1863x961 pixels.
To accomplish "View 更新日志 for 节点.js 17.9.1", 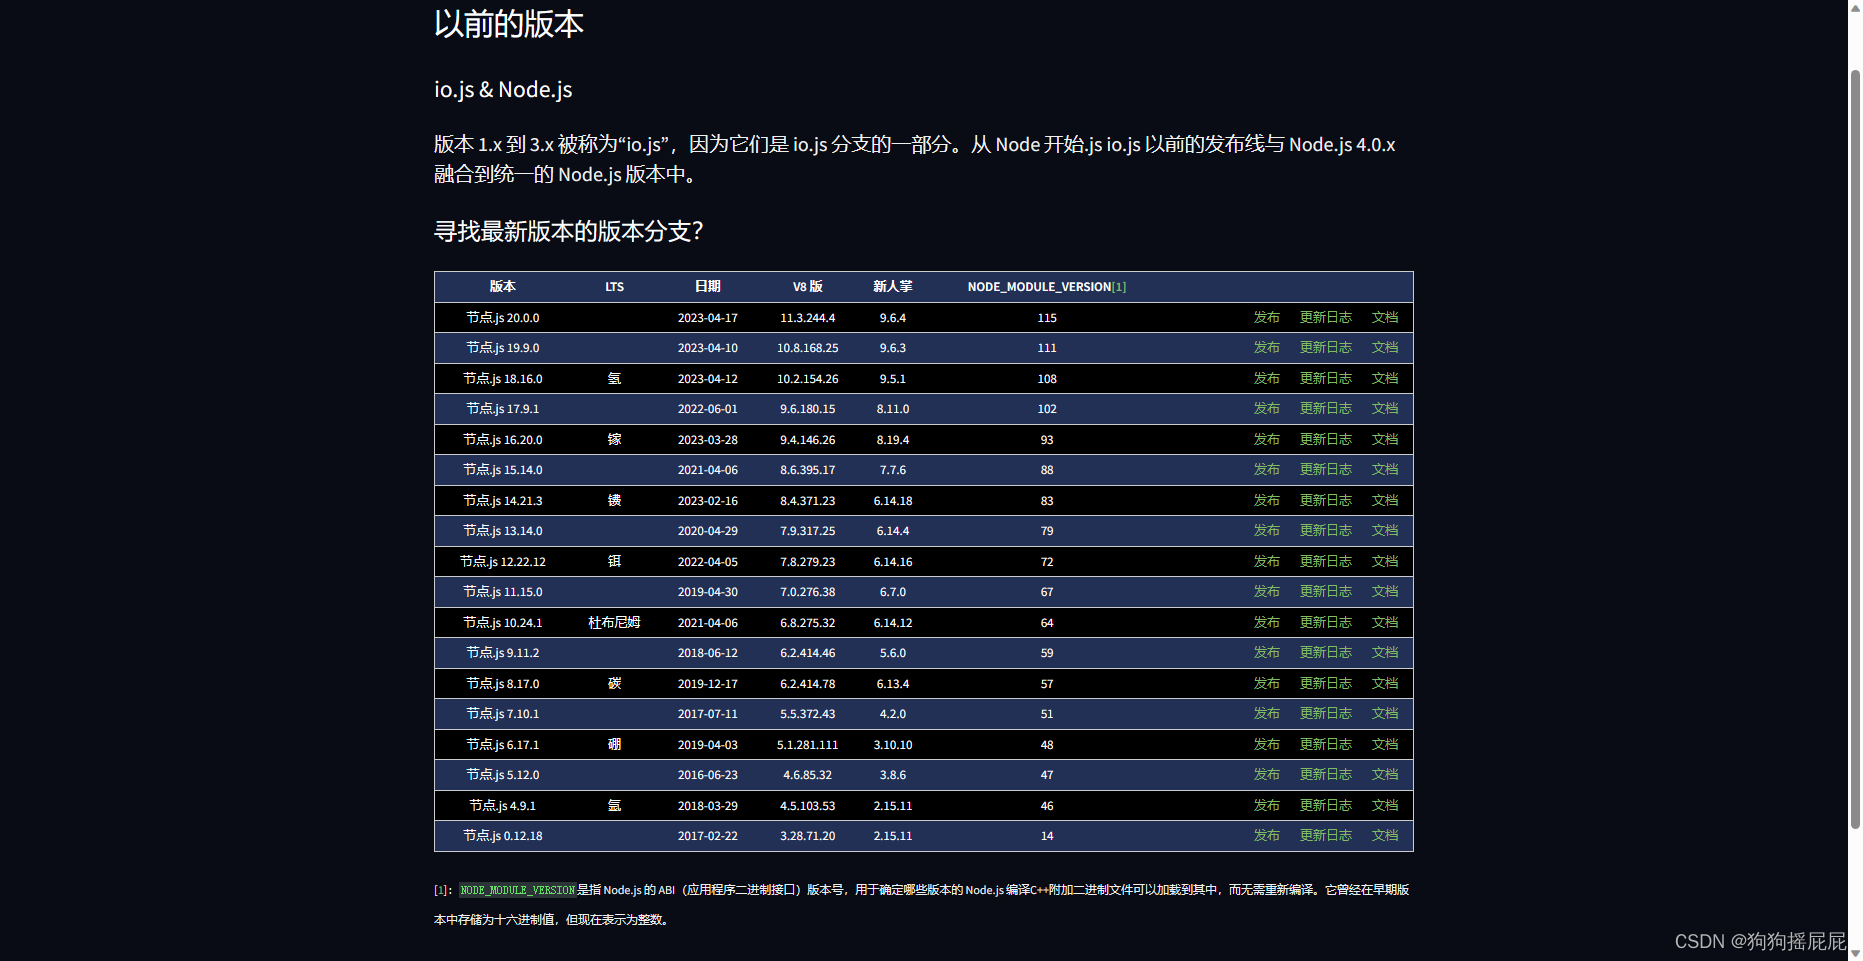I will coord(1325,408).
